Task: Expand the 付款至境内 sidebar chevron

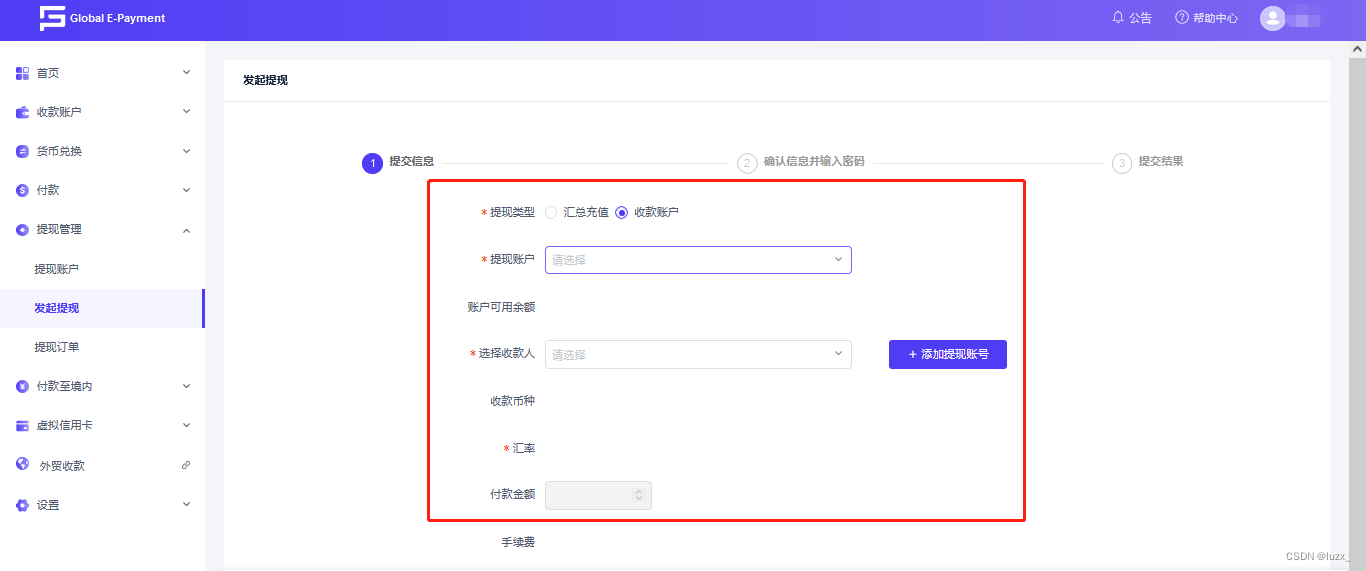Action: [x=186, y=385]
